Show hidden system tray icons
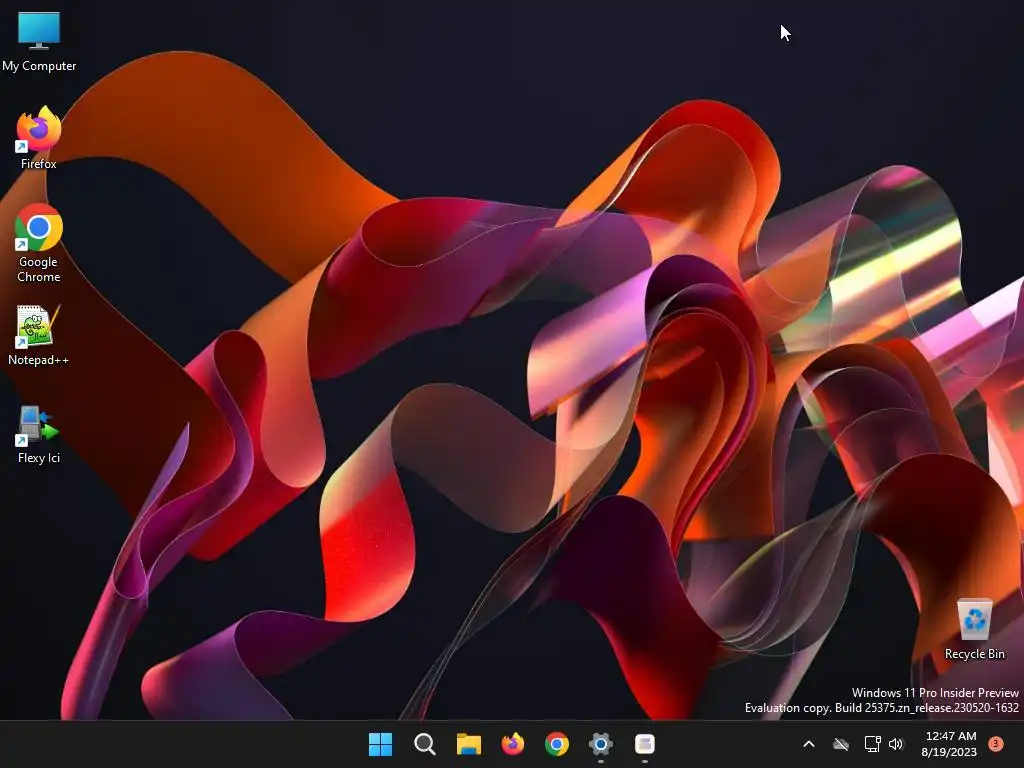 pyautogui.click(x=808, y=744)
